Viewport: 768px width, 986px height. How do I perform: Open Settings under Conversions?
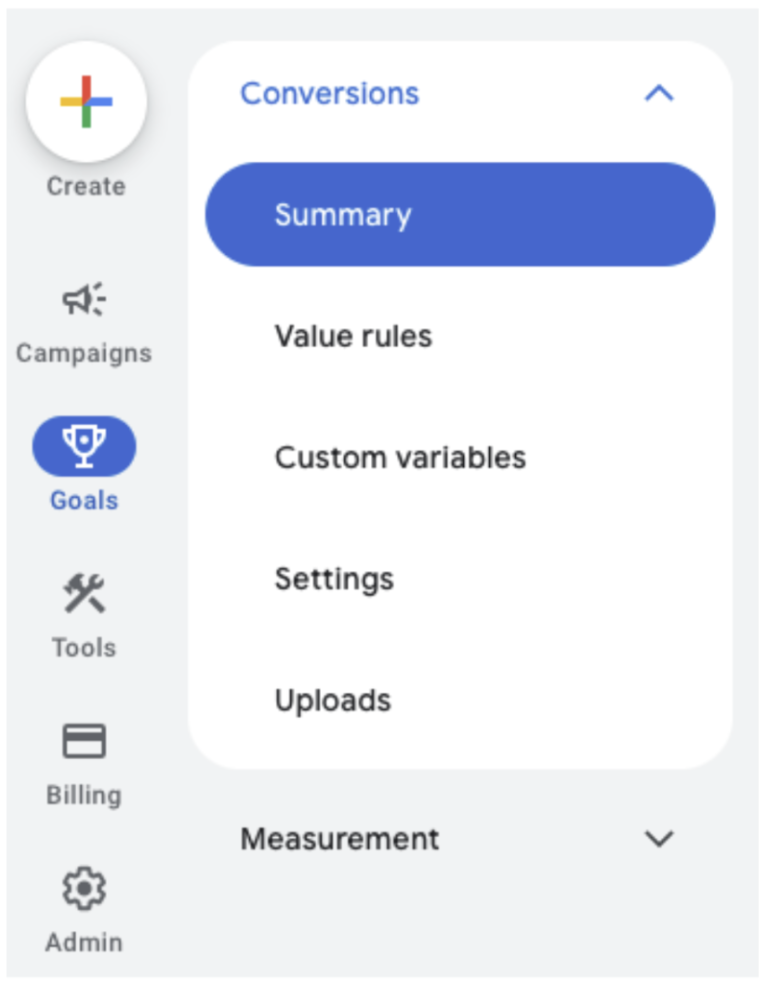[334, 579]
